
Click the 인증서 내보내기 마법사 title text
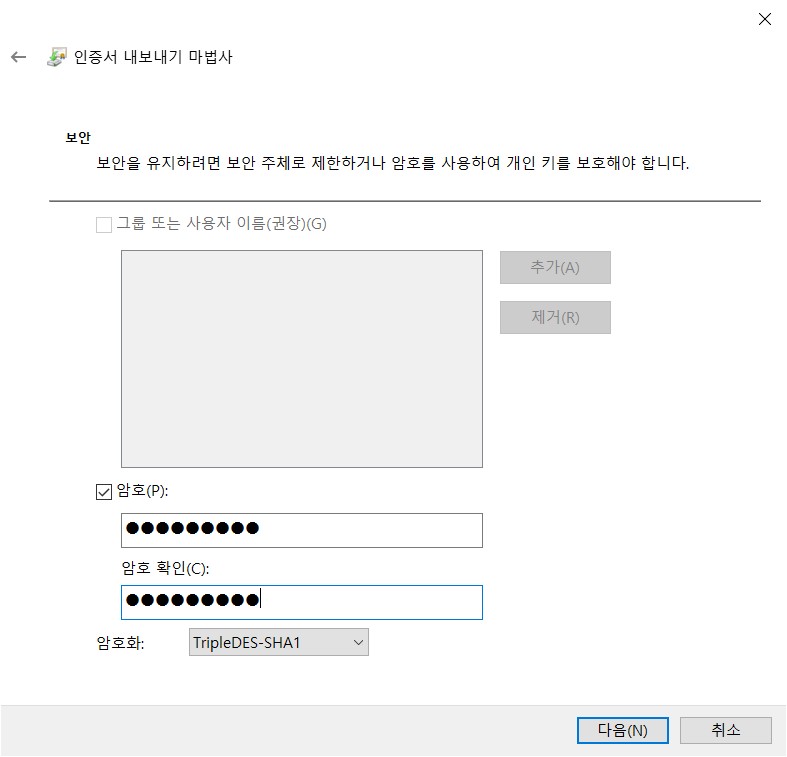tap(153, 57)
